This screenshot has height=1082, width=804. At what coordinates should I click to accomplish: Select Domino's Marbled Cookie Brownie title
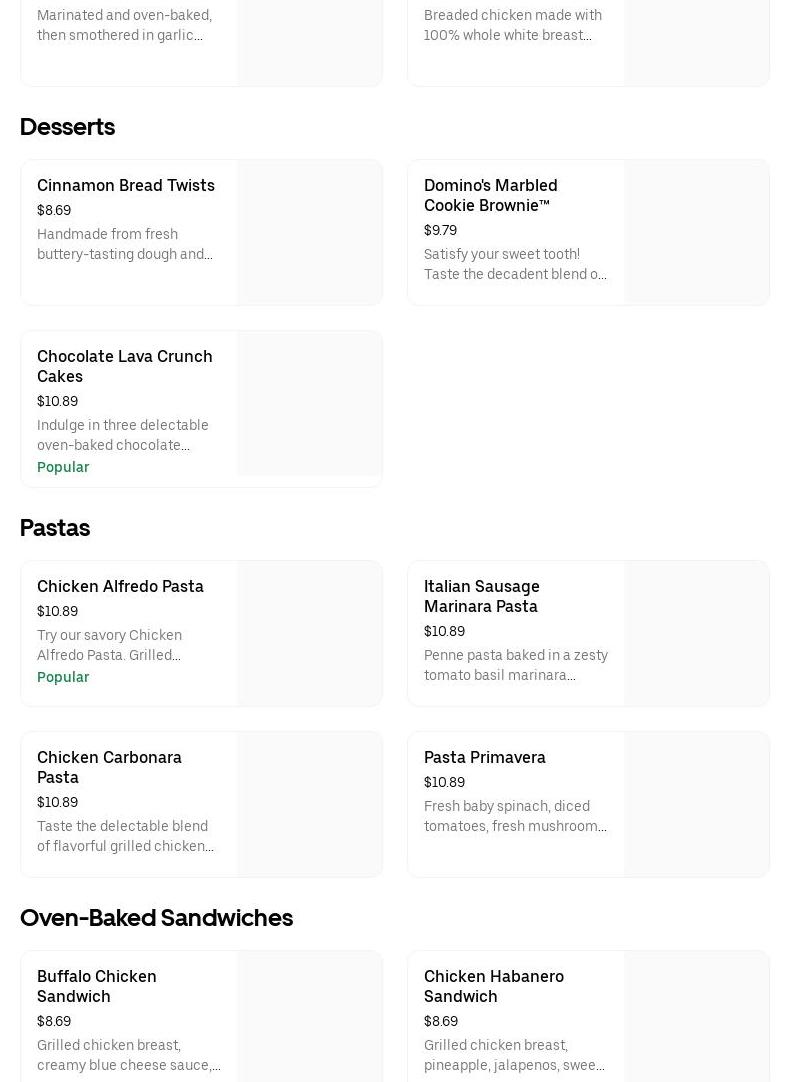point(490,195)
